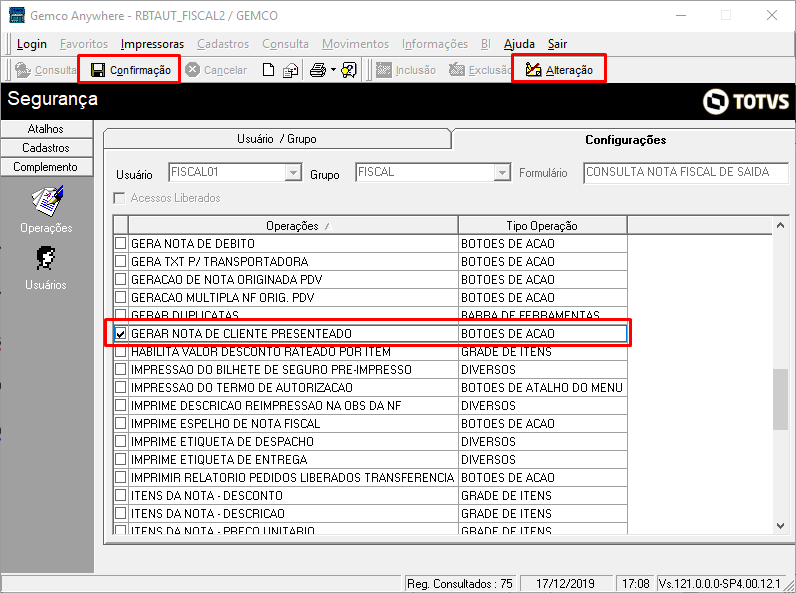Viewport: 796px width, 593px height.
Task: Click BOTOES DE ATALHO DO MENU cell
Action: [542, 387]
